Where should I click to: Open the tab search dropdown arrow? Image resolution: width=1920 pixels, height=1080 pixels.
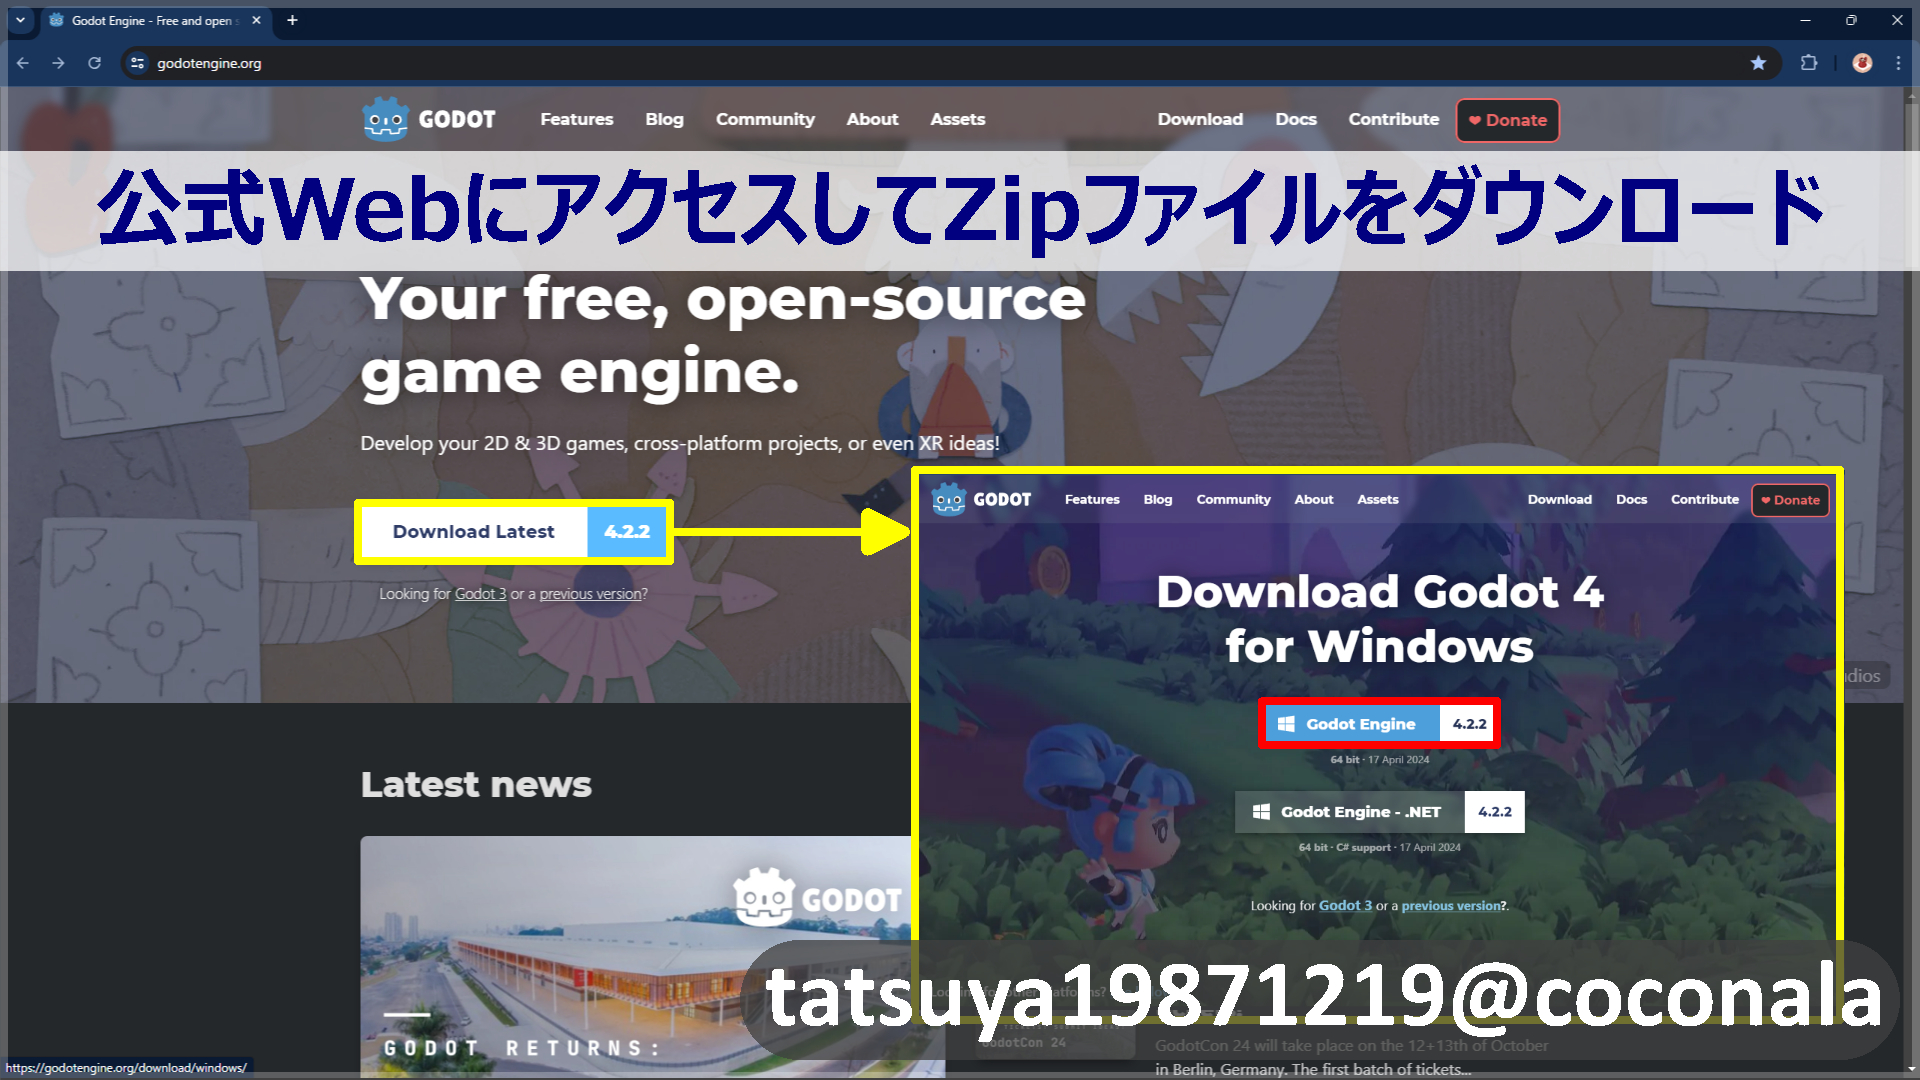pyautogui.click(x=20, y=20)
